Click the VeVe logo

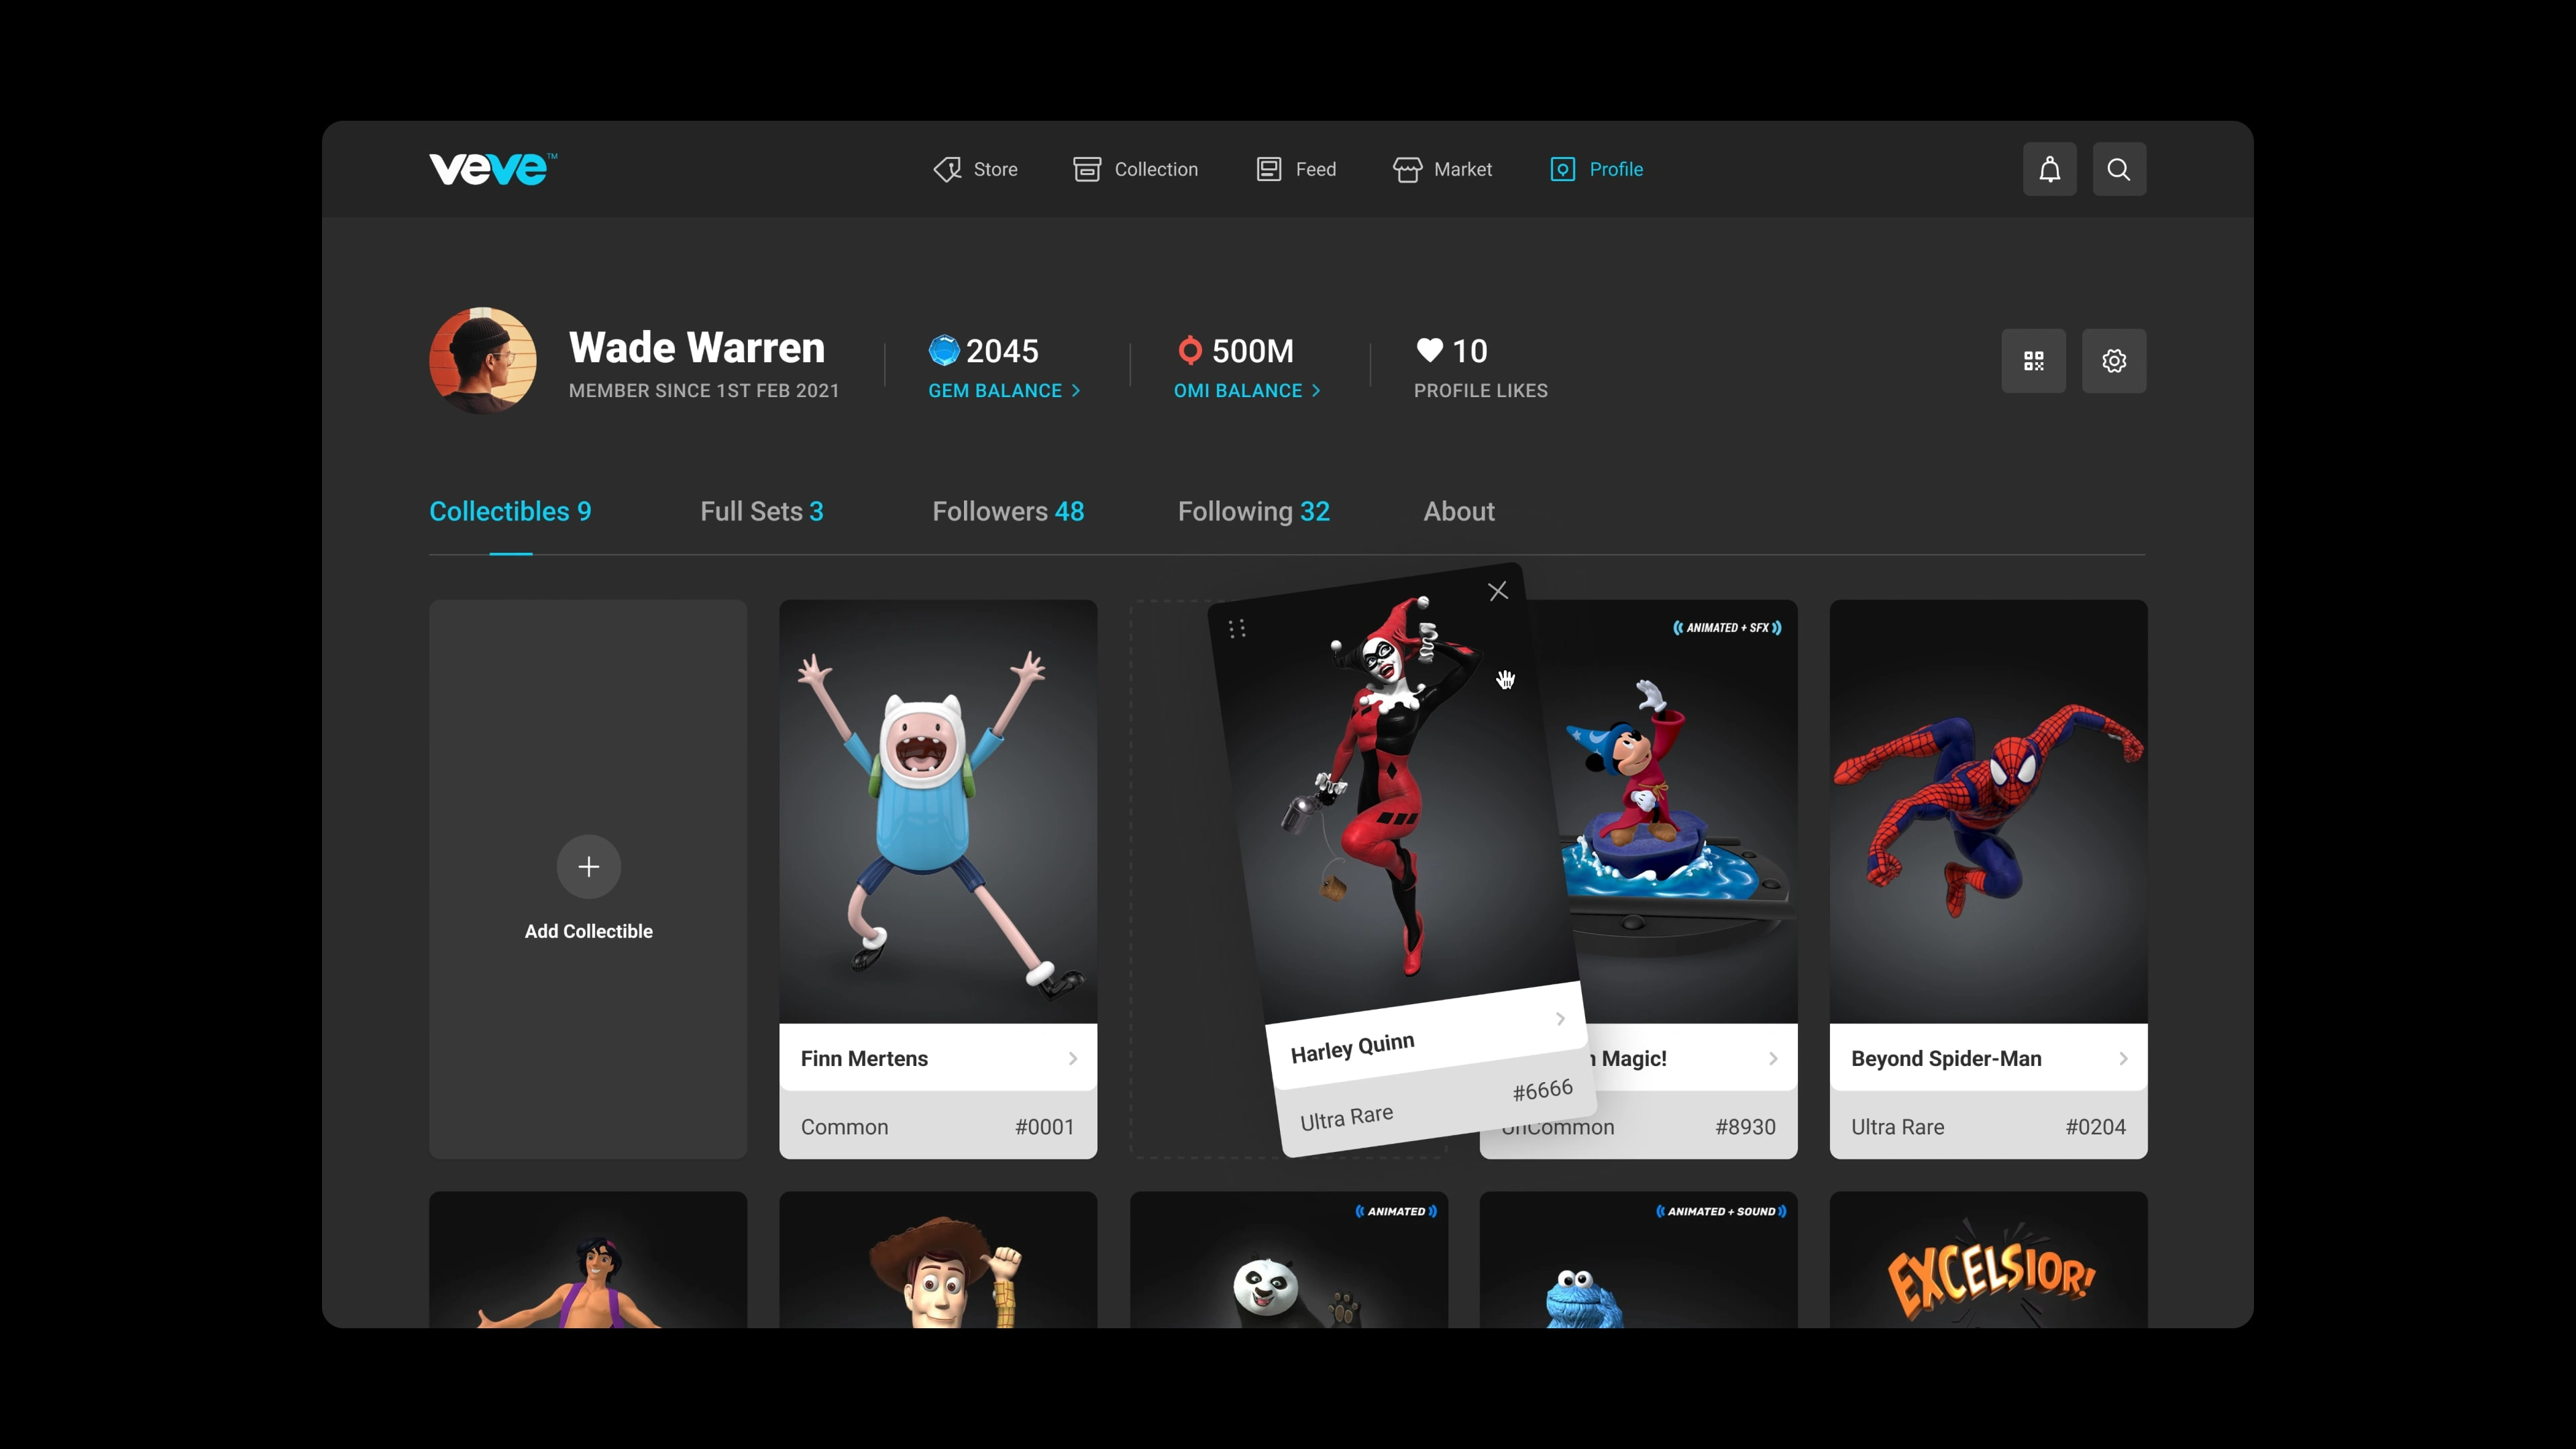point(492,169)
